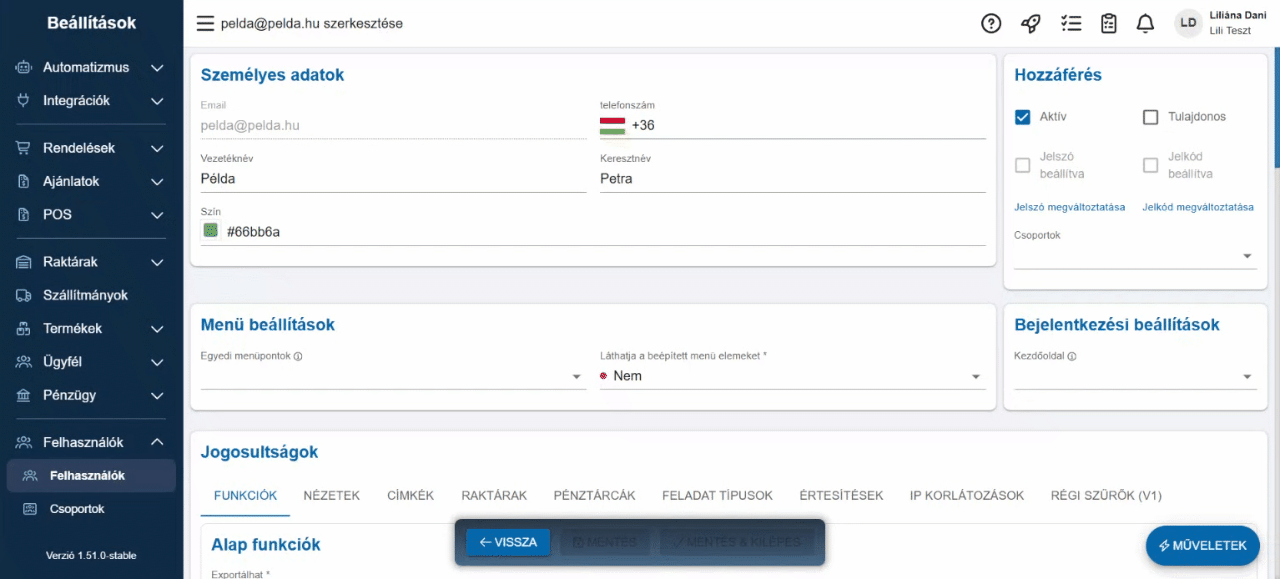Click the Keresztnév input field
Screen dimensions: 1280x579
click(x=790, y=178)
